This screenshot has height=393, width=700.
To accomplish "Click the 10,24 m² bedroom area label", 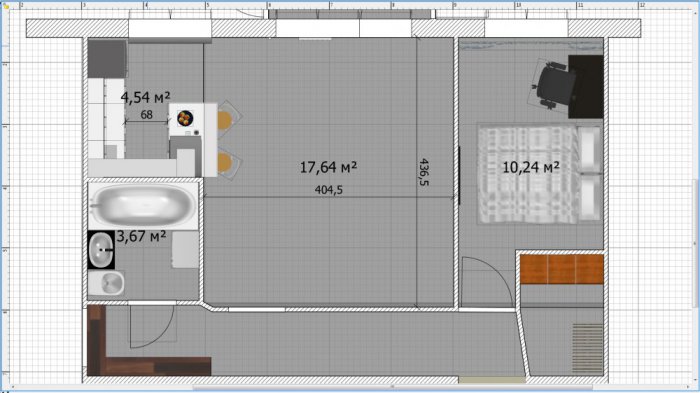I will tap(531, 167).
